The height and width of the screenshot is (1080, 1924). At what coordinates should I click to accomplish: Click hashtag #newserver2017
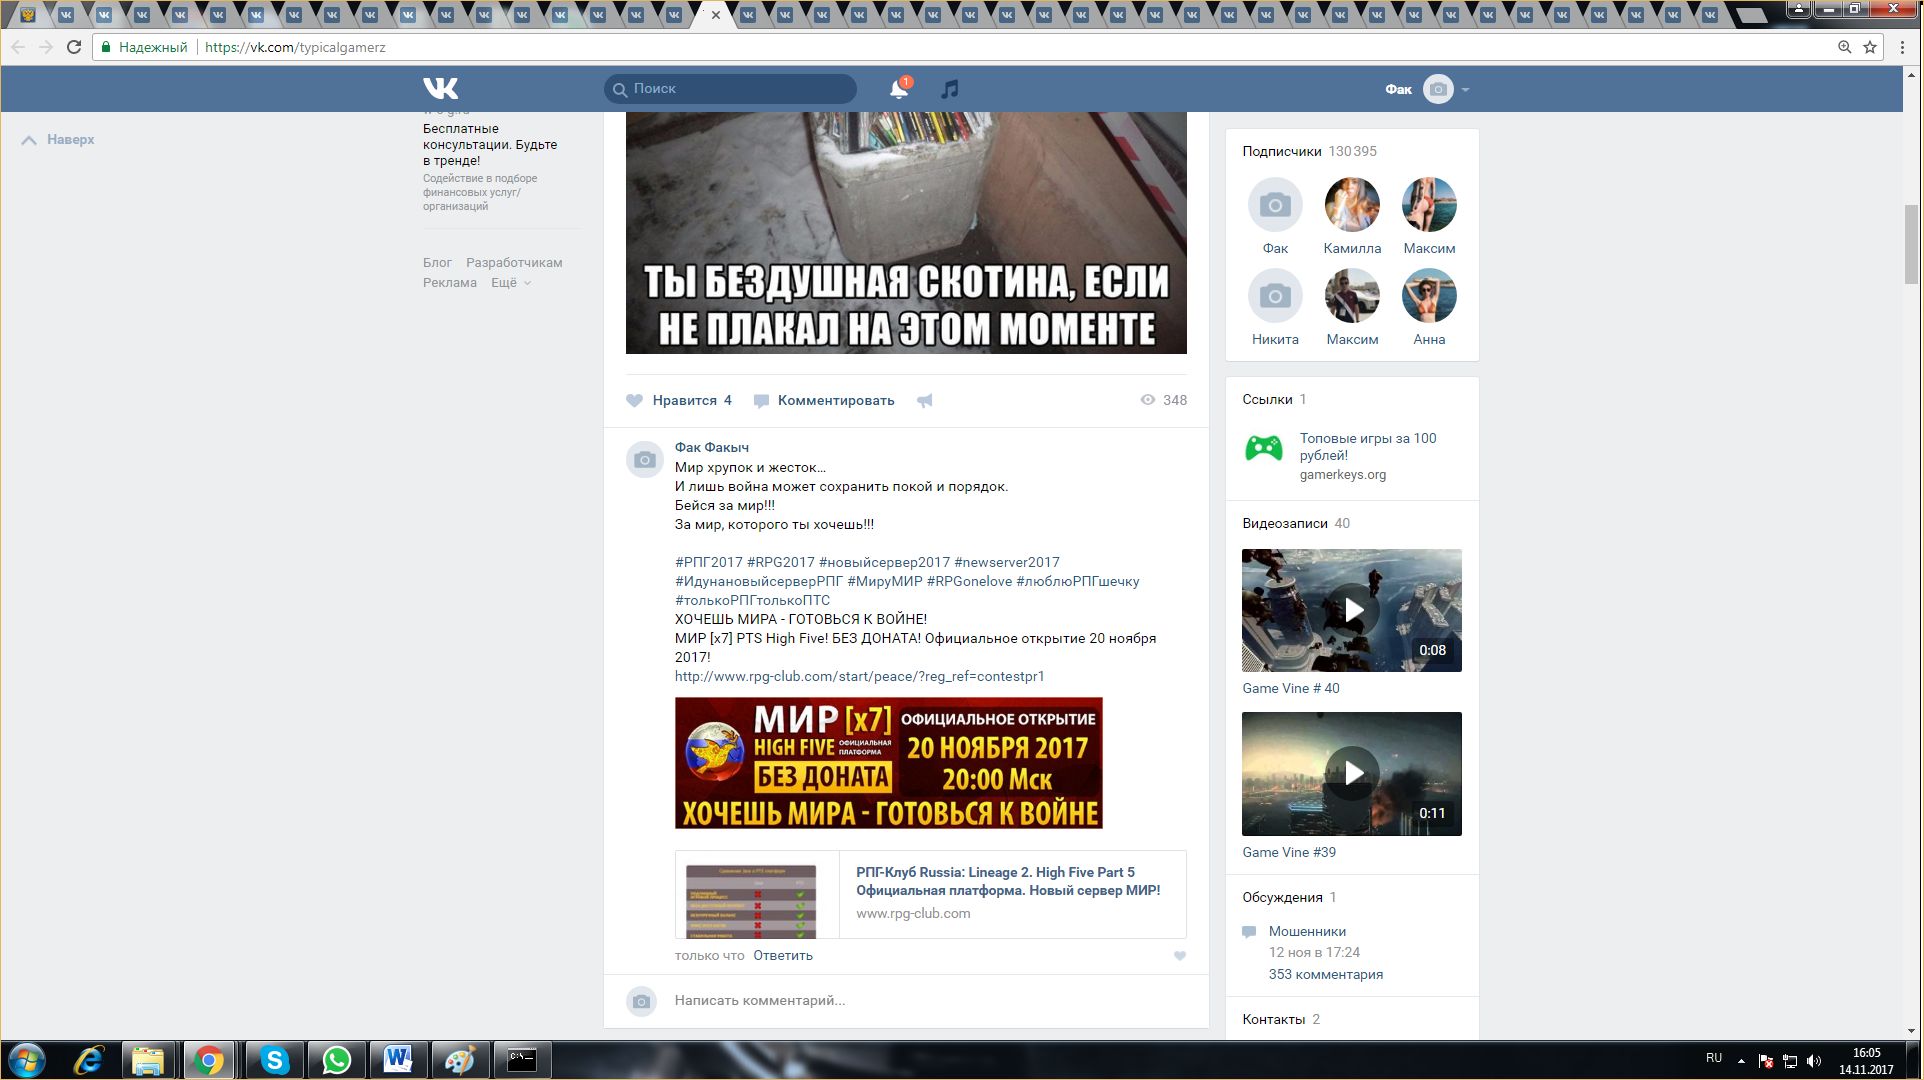1006,563
